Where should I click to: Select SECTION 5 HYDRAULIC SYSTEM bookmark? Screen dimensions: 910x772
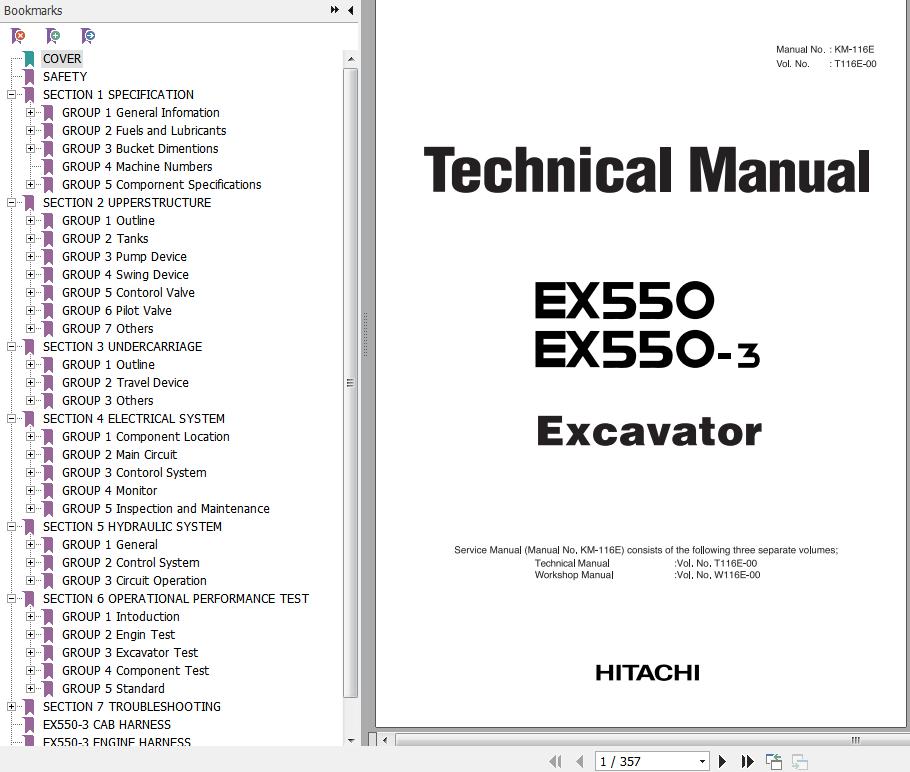tap(132, 526)
